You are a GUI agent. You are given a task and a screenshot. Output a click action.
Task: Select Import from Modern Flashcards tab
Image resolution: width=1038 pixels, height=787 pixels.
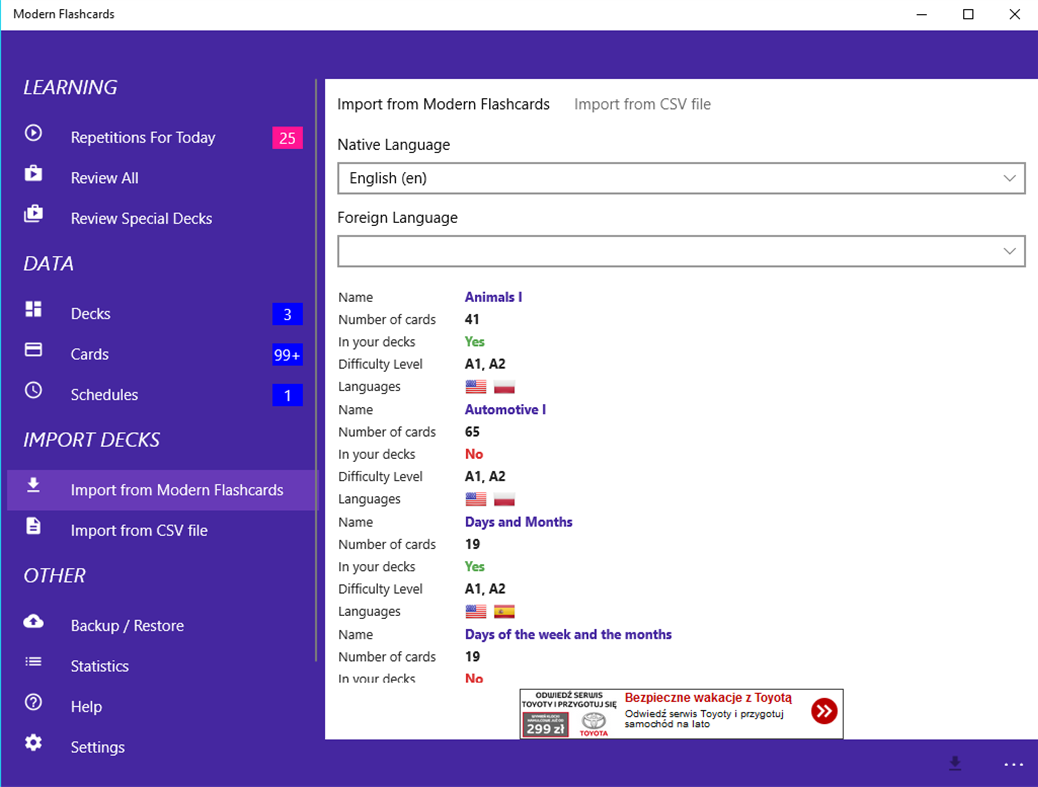click(444, 104)
